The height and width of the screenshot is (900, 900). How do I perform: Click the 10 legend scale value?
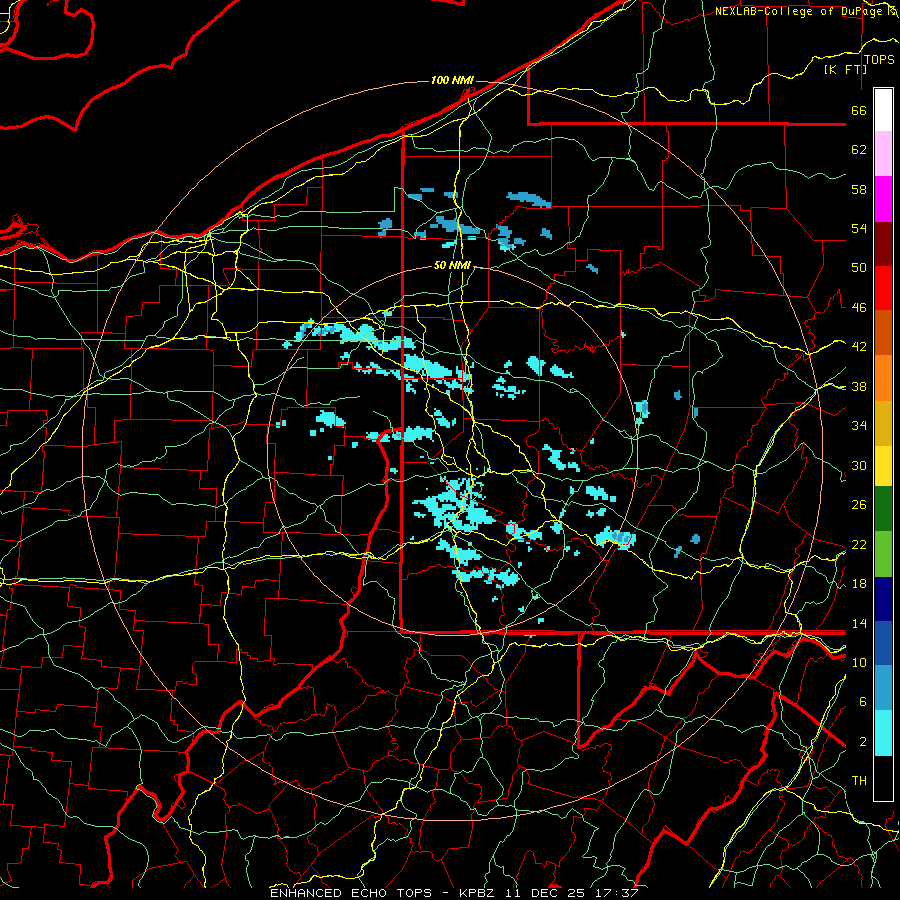coord(859,662)
